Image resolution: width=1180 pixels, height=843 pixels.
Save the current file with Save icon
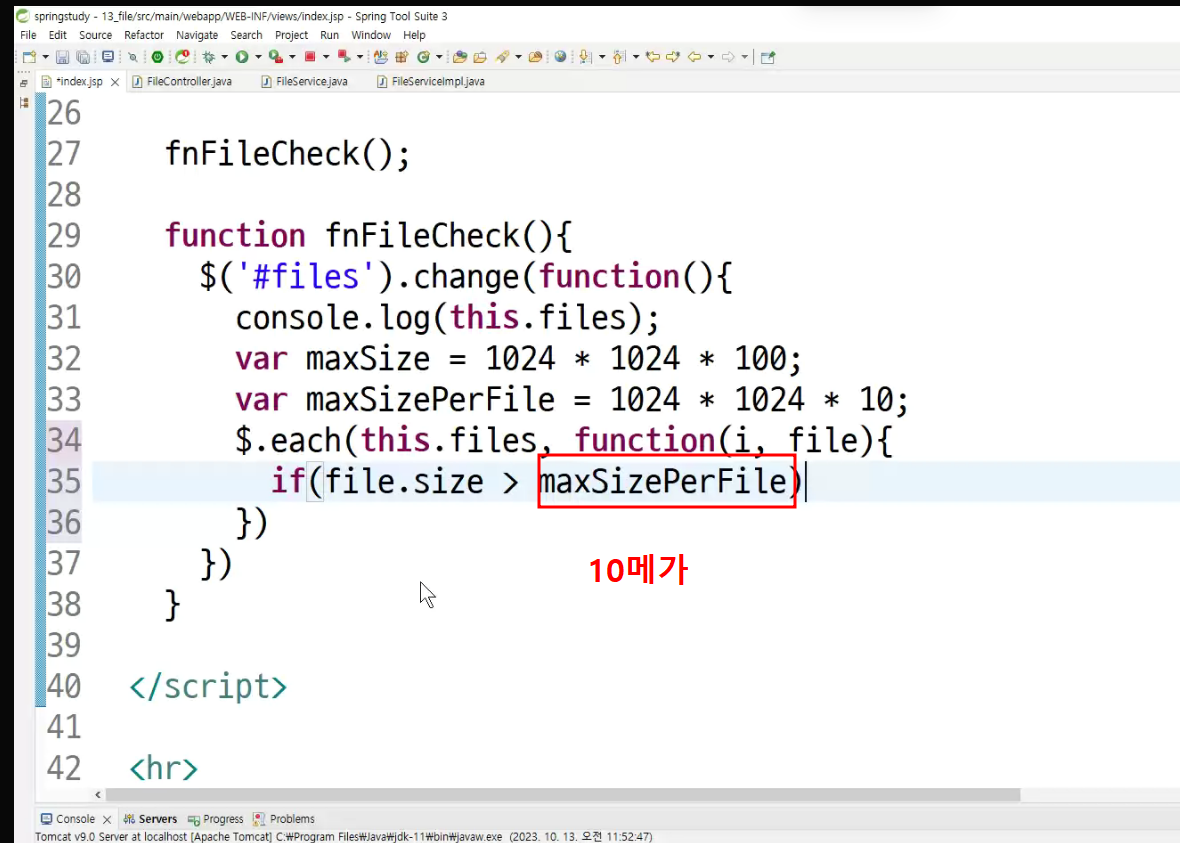click(62, 56)
